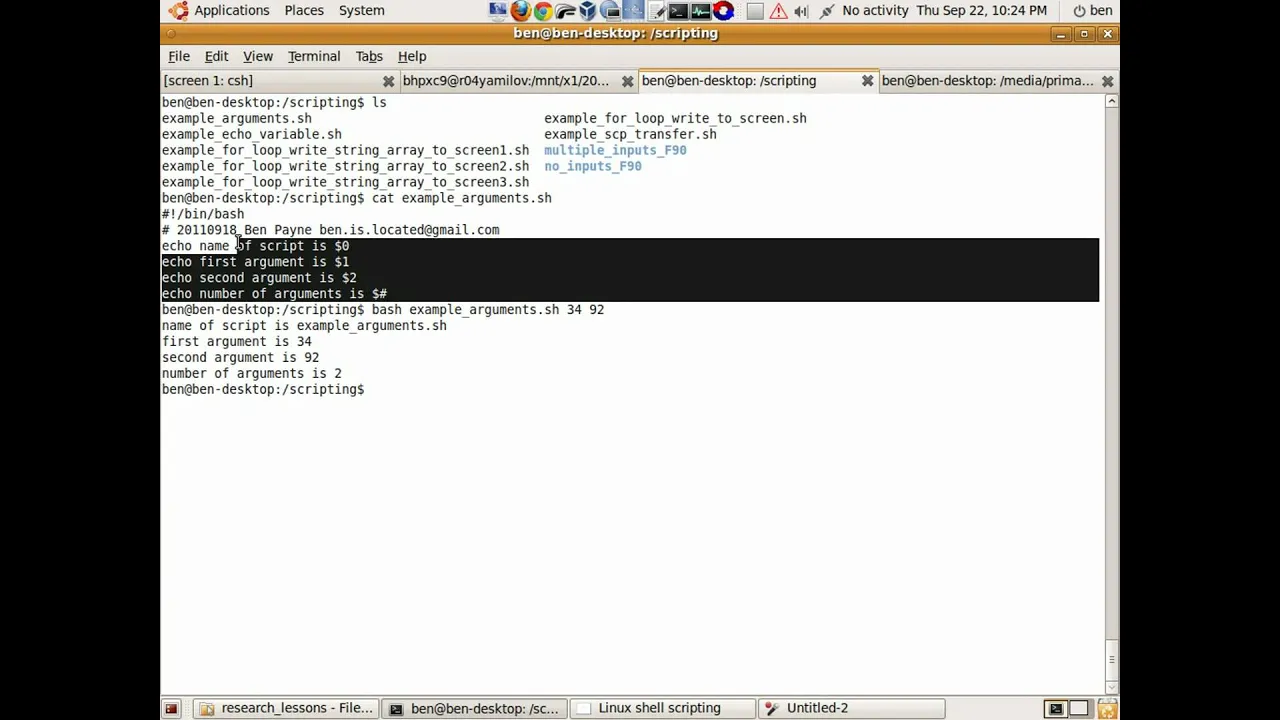The height and width of the screenshot is (720, 1280).
Task: Click the last terminal prompt line
Action: (x=263, y=390)
